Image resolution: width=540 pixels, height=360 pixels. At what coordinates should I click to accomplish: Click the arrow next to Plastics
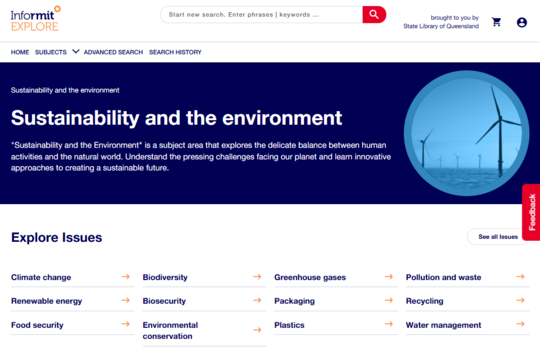point(389,324)
